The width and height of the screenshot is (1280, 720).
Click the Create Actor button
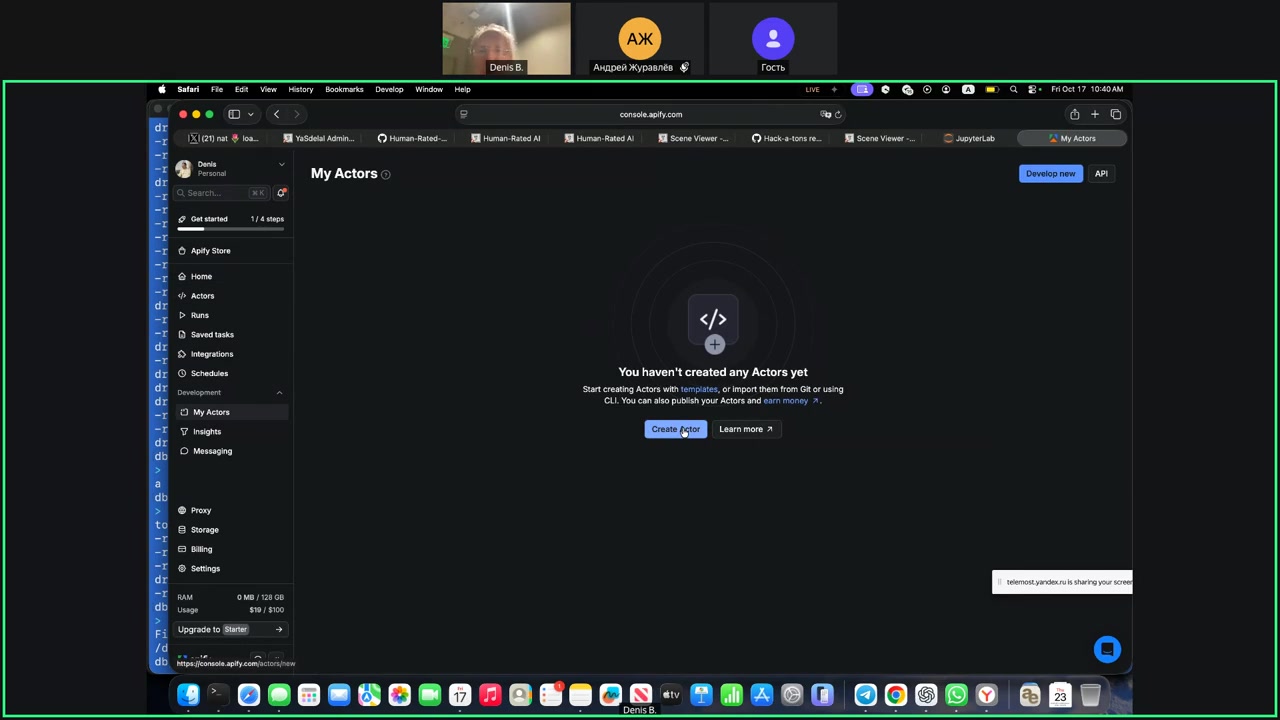(675, 429)
